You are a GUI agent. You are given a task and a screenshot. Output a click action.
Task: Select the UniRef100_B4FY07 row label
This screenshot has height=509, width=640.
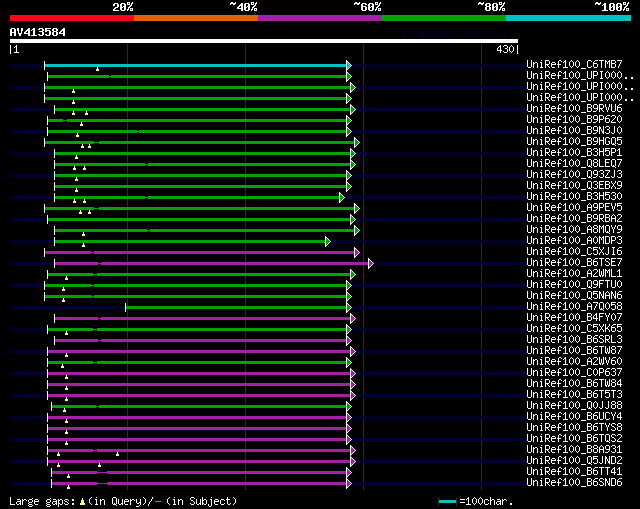pyautogui.click(x=574, y=318)
